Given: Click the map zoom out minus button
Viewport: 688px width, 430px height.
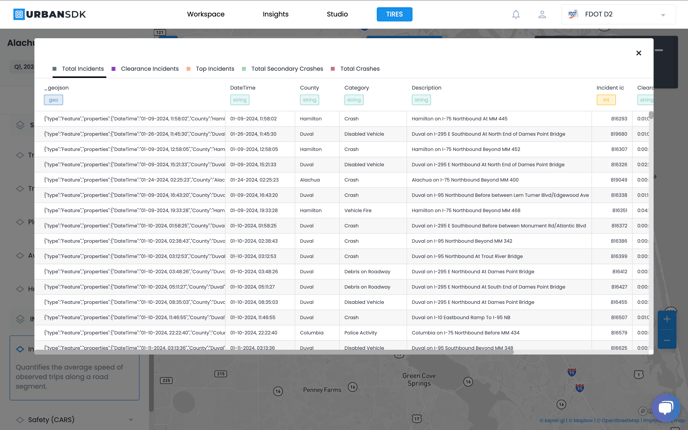Looking at the screenshot, I should [666, 340].
